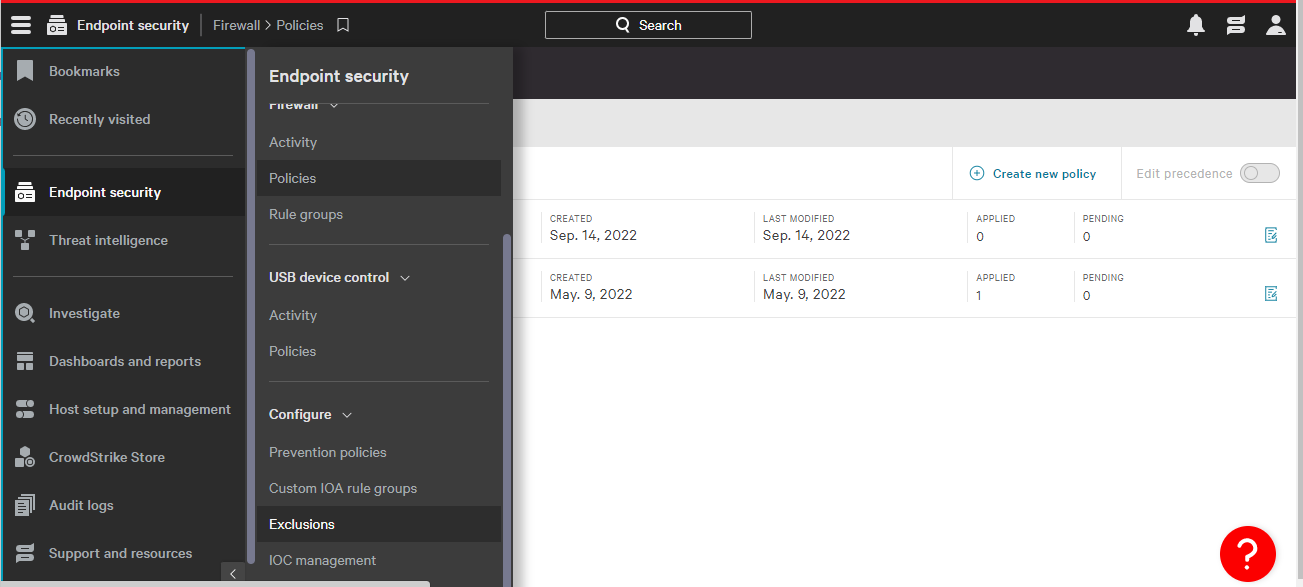Click the Dashboards and reports icon
Viewport: 1303px width, 587px height.
tap(25, 361)
